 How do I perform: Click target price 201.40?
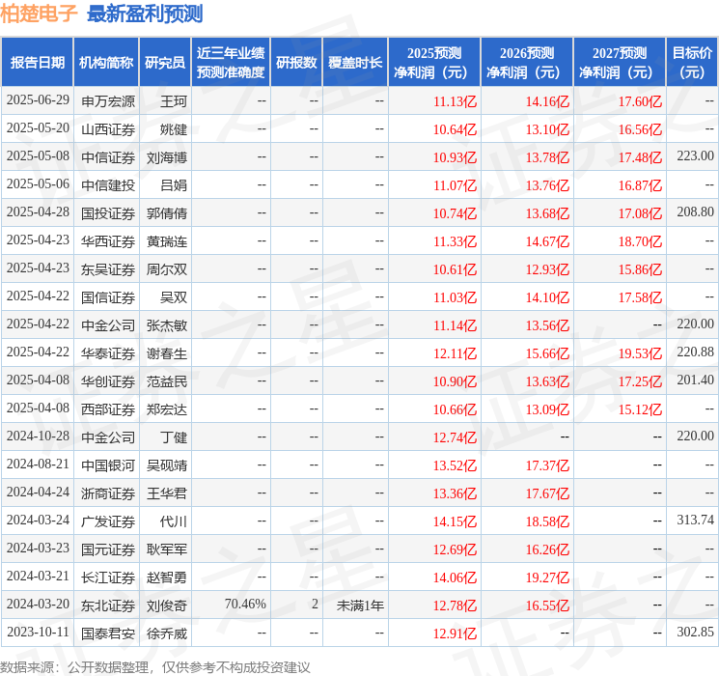(695, 380)
